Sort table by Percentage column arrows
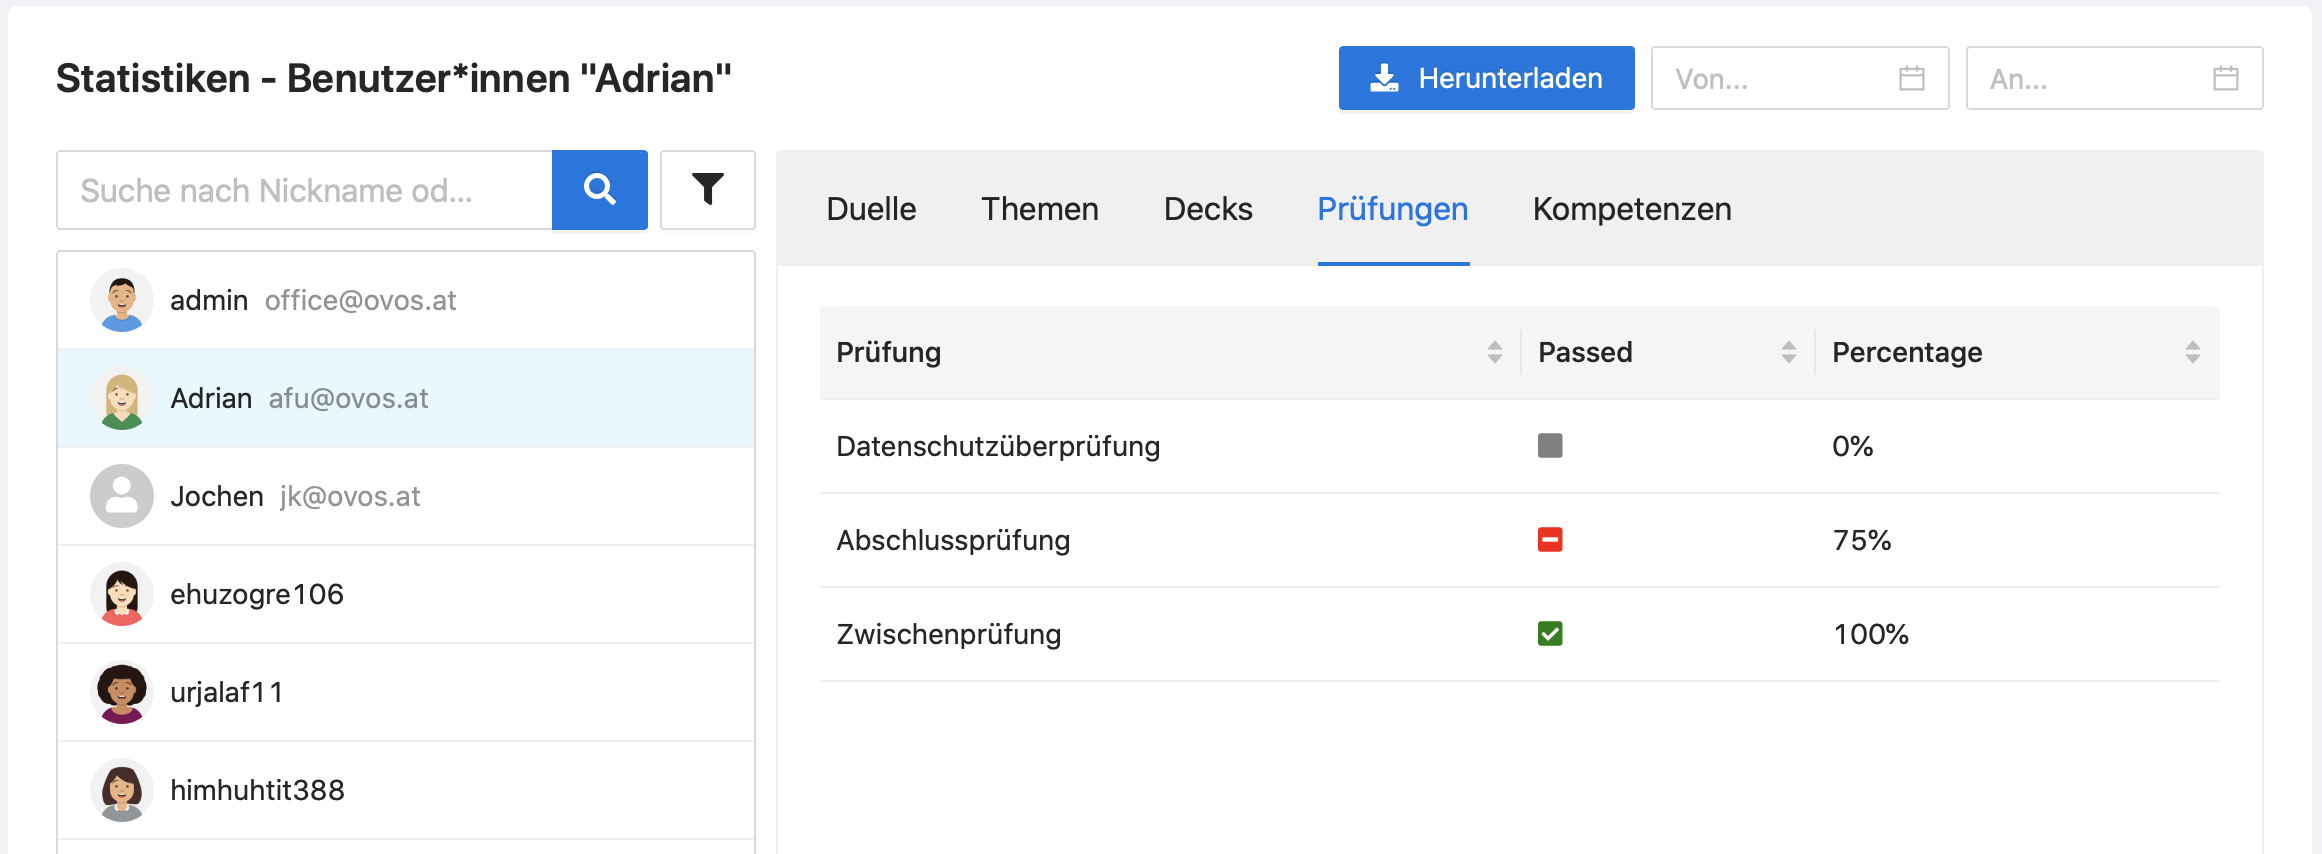 click(x=2193, y=352)
